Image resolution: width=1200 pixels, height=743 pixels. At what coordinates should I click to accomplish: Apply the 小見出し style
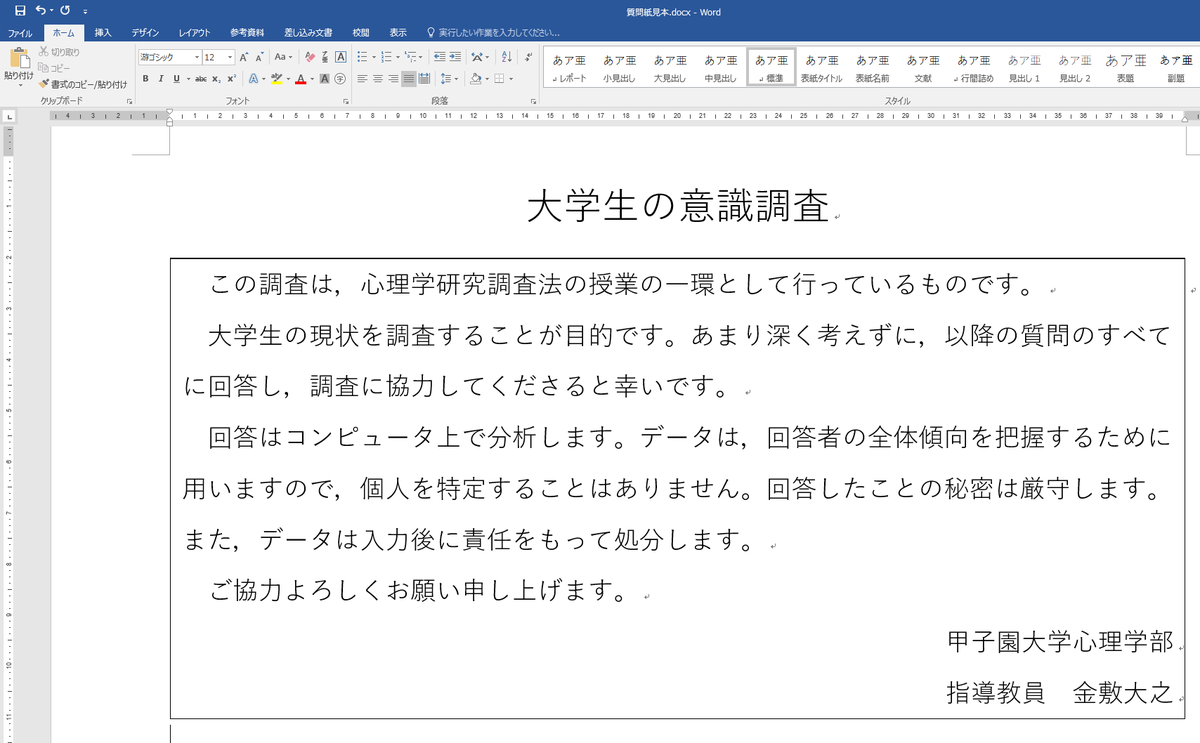(x=621, y=68)
